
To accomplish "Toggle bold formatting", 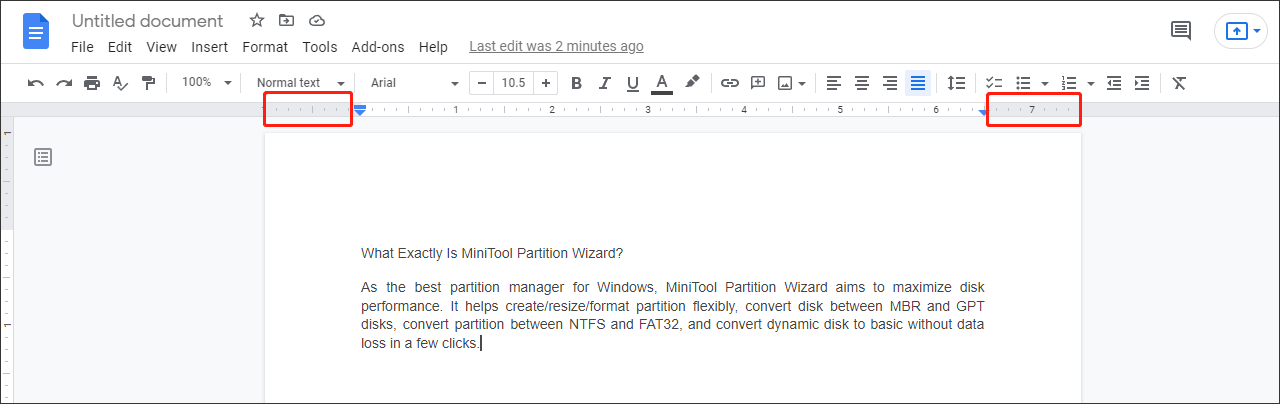I will (x=575, y=83).
